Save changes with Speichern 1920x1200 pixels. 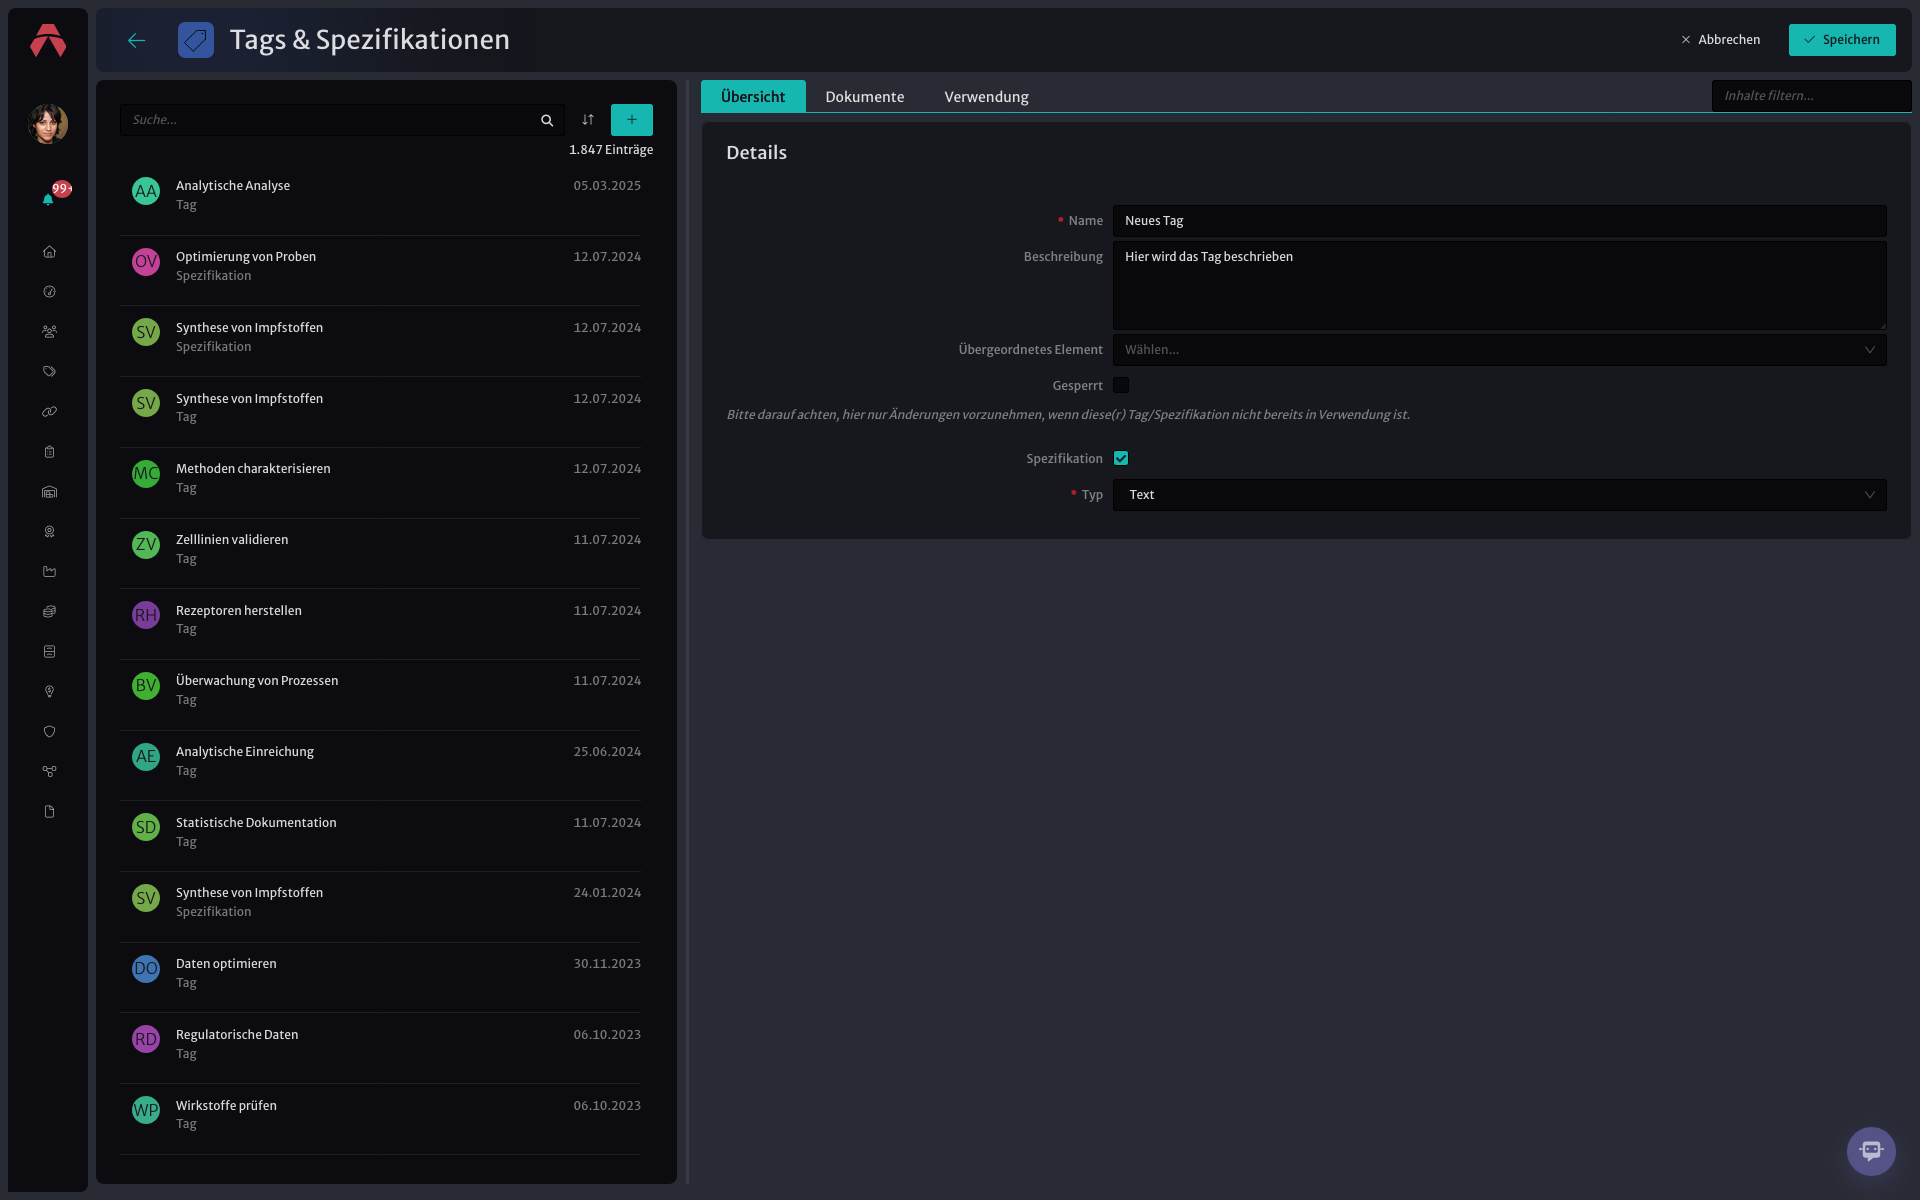pyautogui.click(x=1842, y=40)
